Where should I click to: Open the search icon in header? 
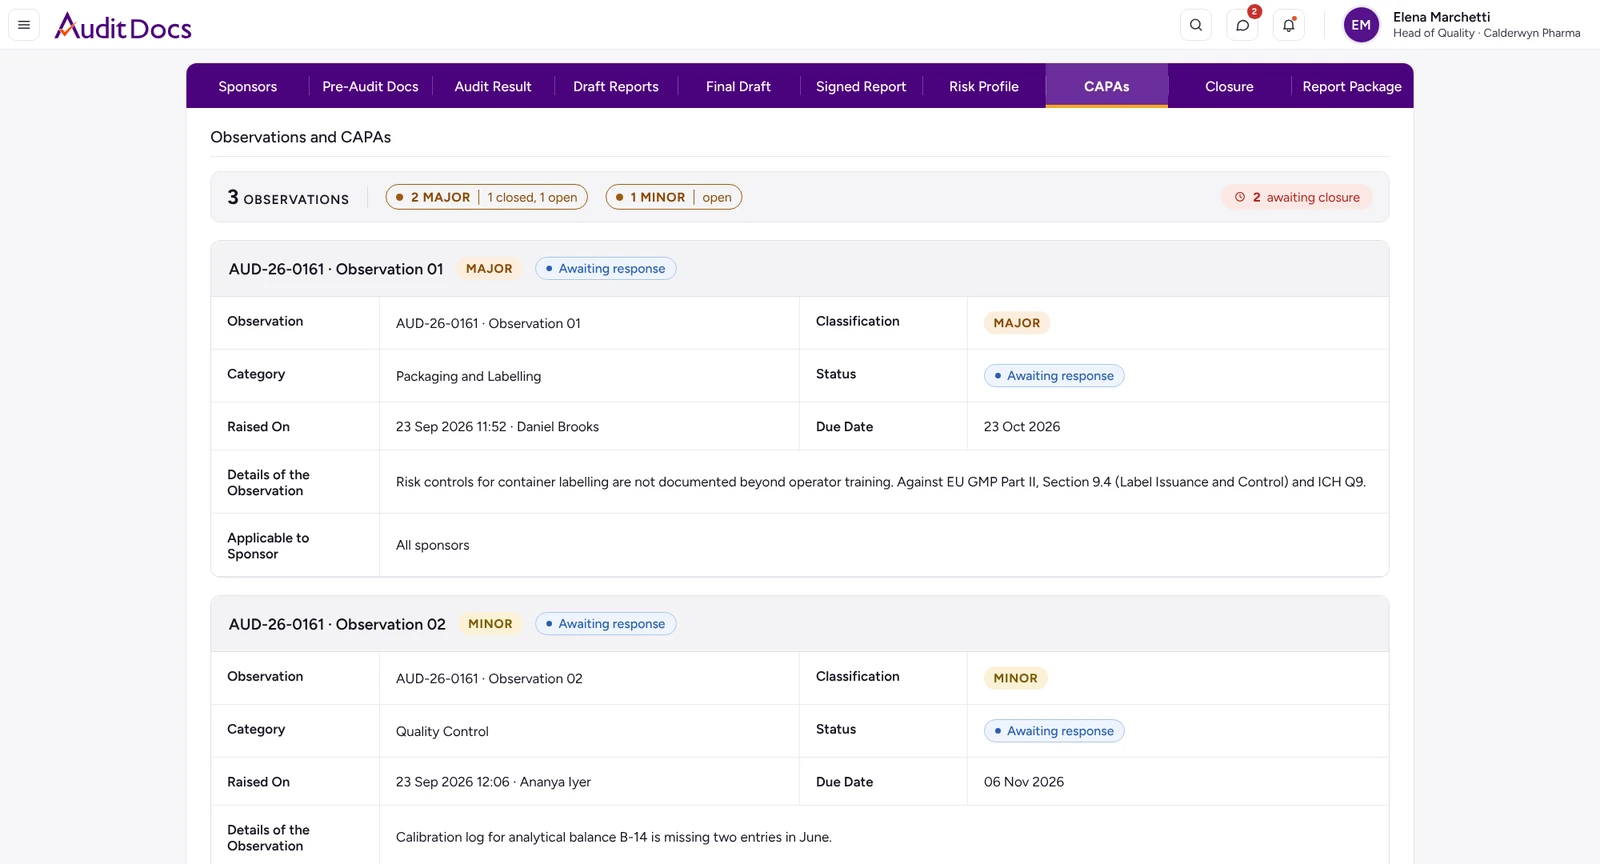click(x=1196, y=25)
